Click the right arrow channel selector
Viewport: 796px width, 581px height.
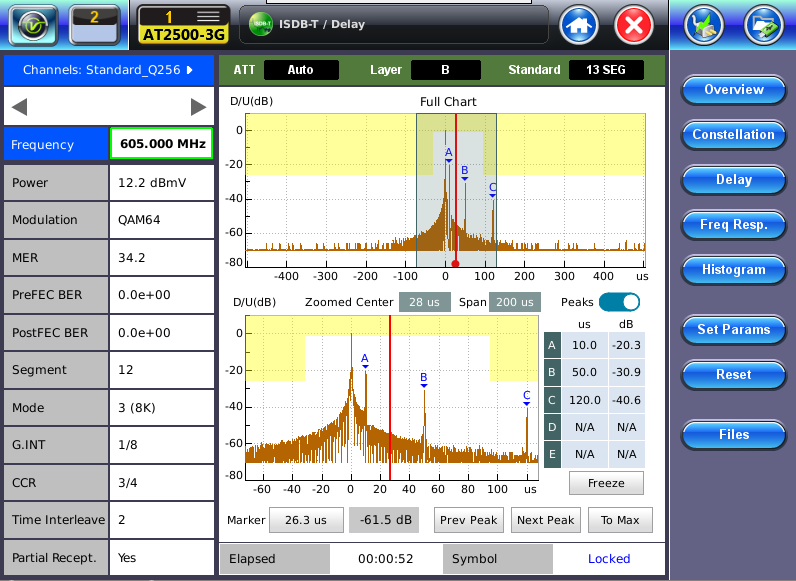click(x=198, y=107)
